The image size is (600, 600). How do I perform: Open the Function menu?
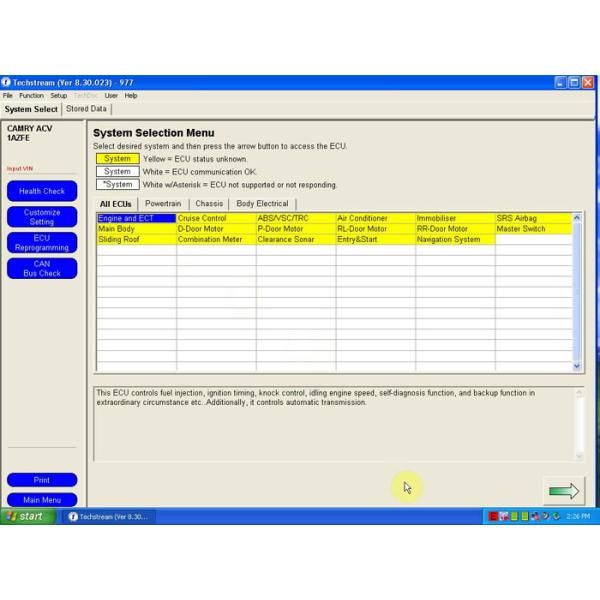pyautogui.click(x=31, y=95)
